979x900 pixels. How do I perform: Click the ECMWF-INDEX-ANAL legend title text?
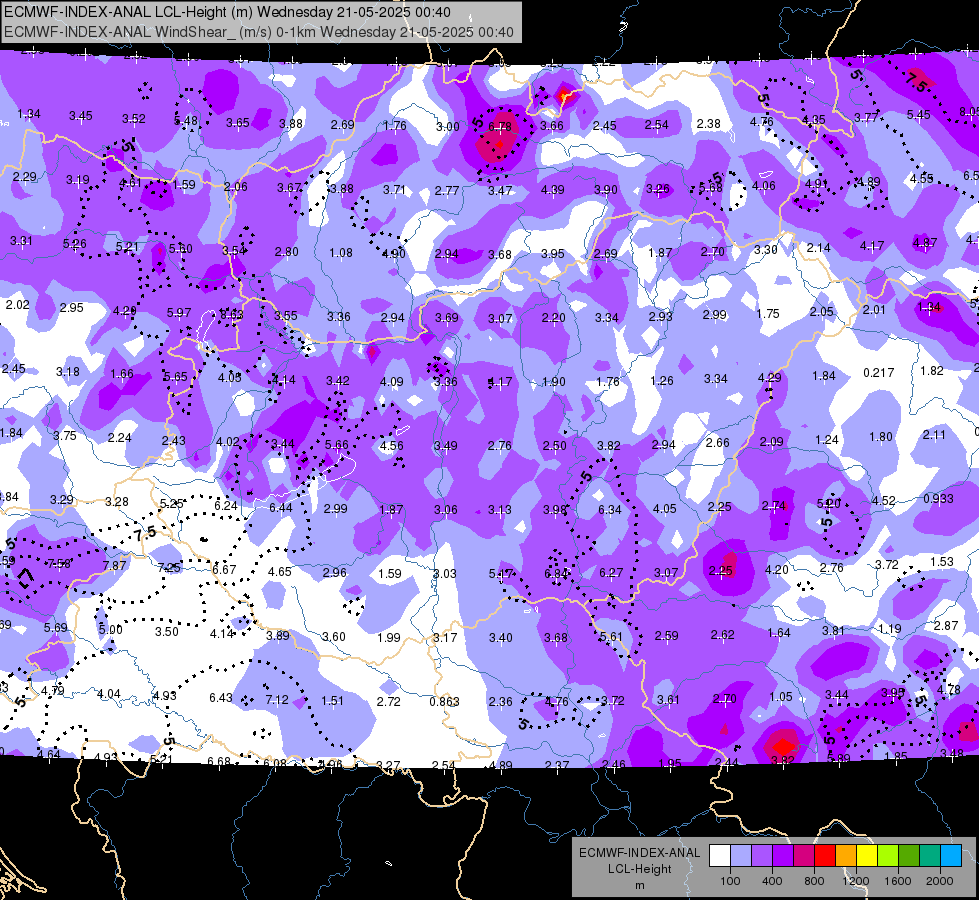pyautogui.click(x=639, y=853)
